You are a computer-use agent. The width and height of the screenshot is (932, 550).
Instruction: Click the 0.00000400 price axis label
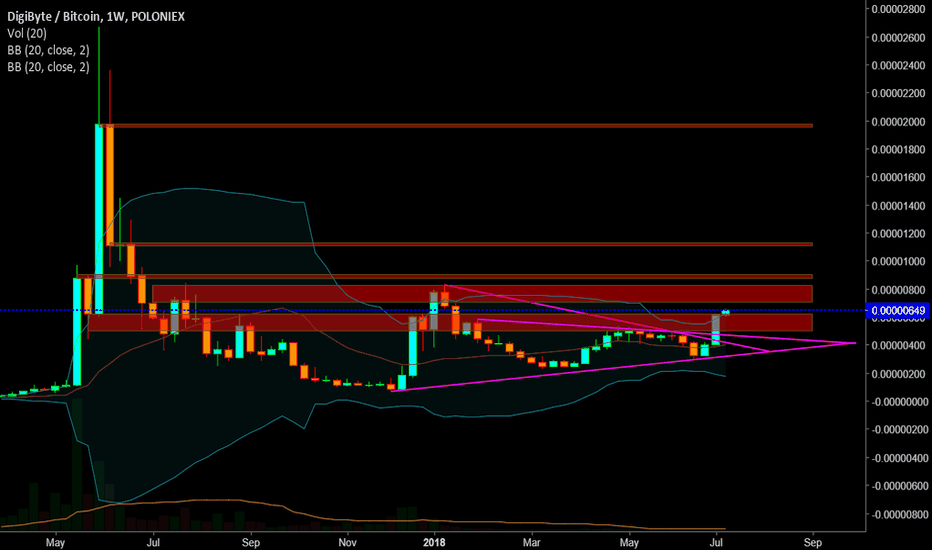point(898,345)
